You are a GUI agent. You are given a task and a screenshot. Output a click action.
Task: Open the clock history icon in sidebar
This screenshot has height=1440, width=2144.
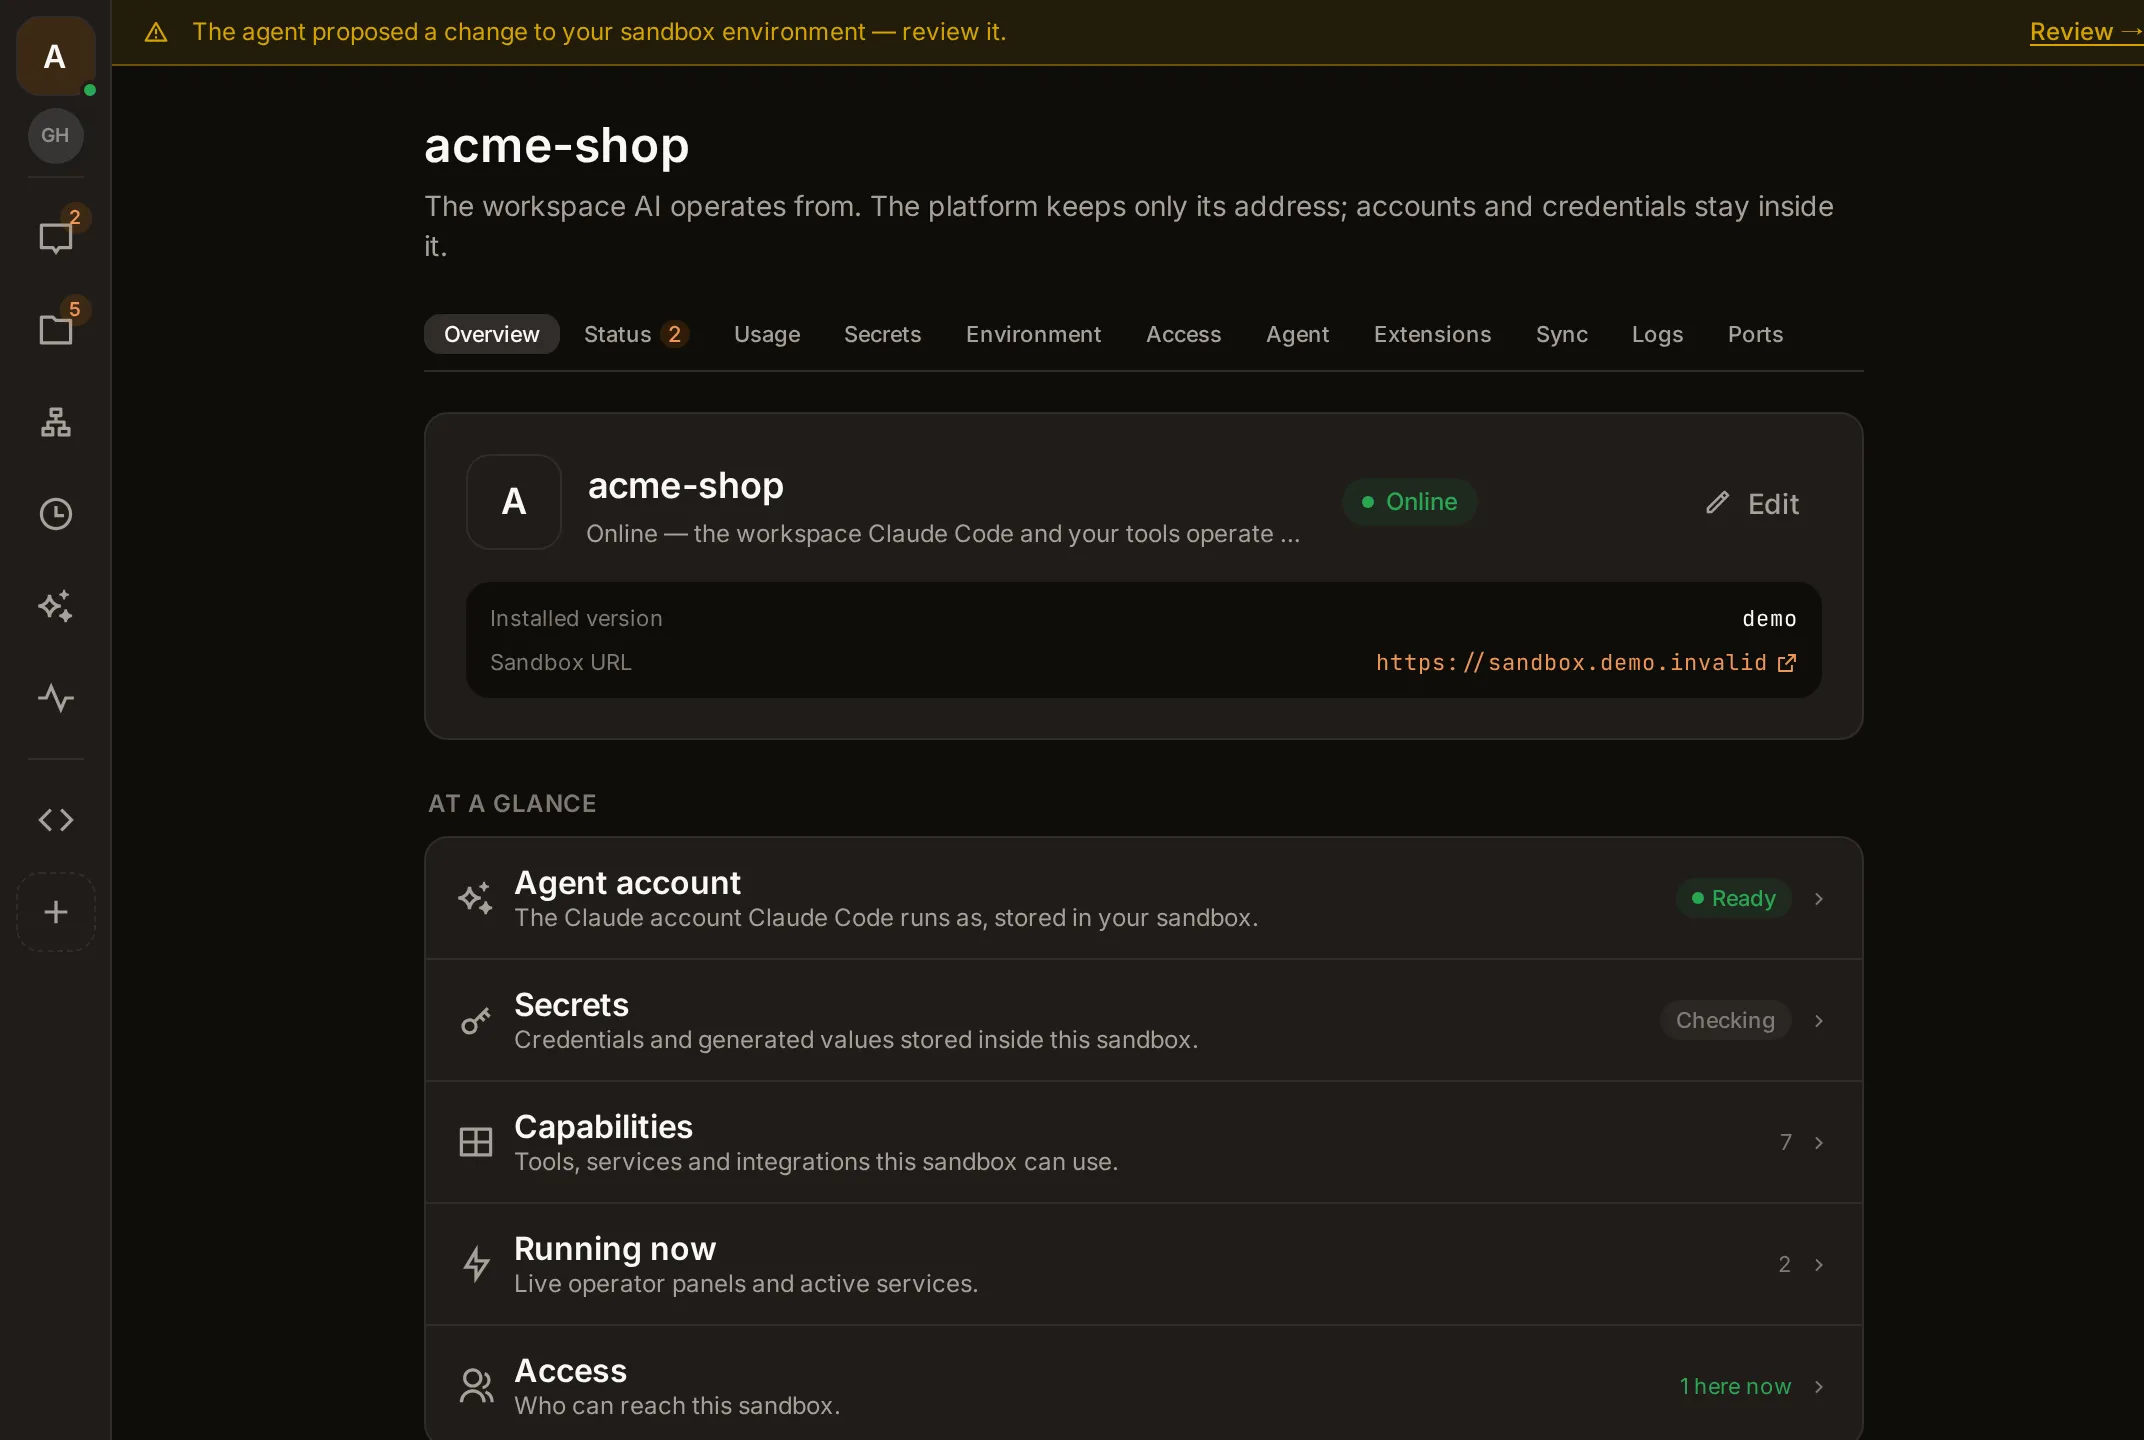55,514
